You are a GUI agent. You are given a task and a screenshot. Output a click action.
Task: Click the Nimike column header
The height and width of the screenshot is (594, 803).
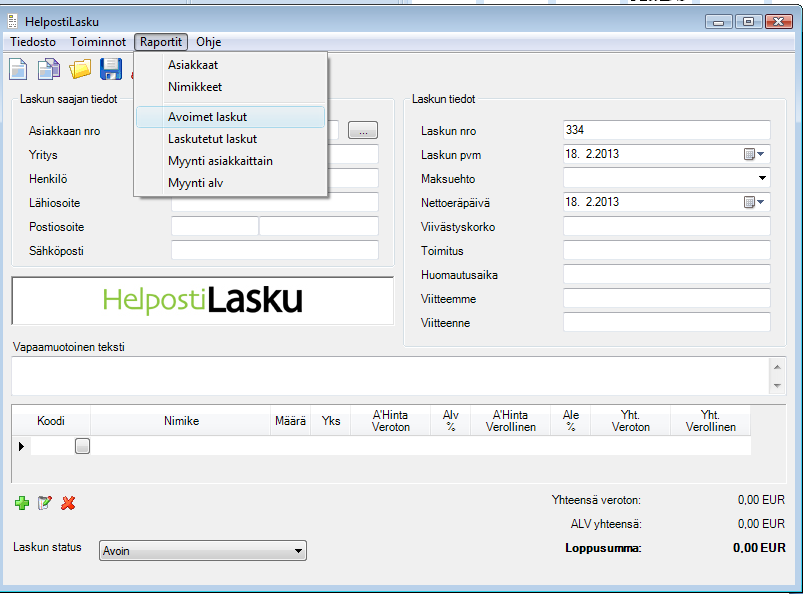coord(181,421)
